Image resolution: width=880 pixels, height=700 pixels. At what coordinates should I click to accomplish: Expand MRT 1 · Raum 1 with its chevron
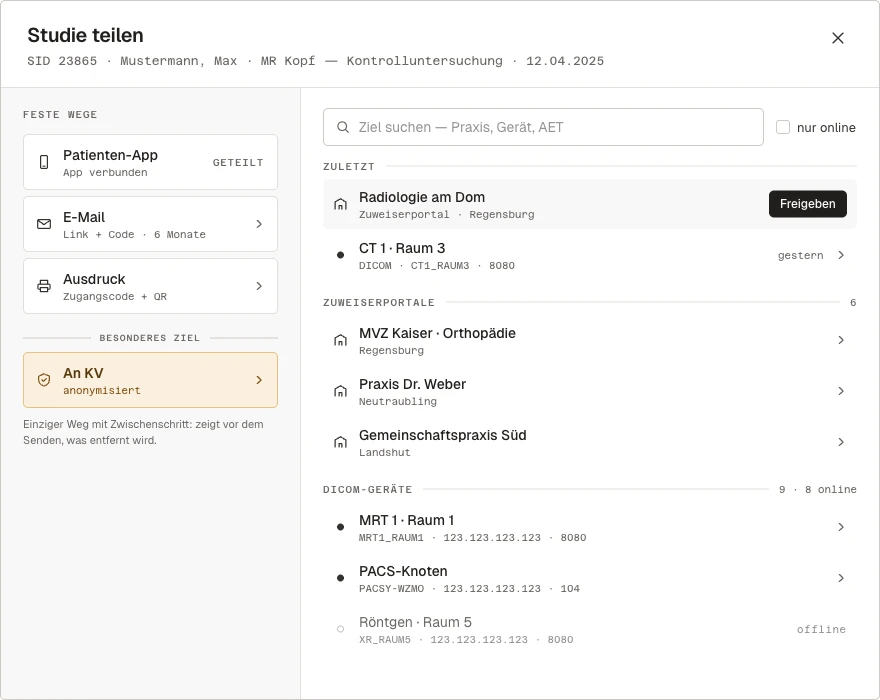841,527
